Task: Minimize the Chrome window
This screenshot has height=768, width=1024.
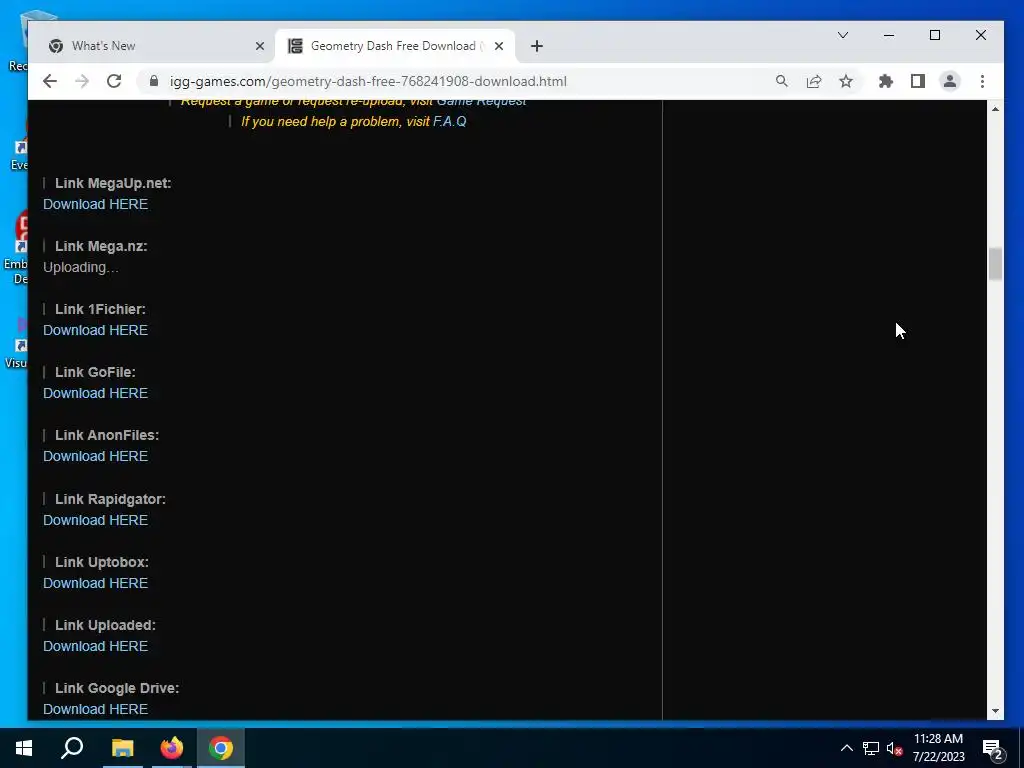Action: (x=889, y=35)
